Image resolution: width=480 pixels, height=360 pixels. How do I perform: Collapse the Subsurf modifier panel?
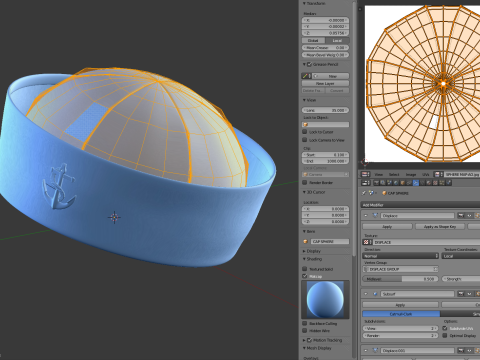366,294
